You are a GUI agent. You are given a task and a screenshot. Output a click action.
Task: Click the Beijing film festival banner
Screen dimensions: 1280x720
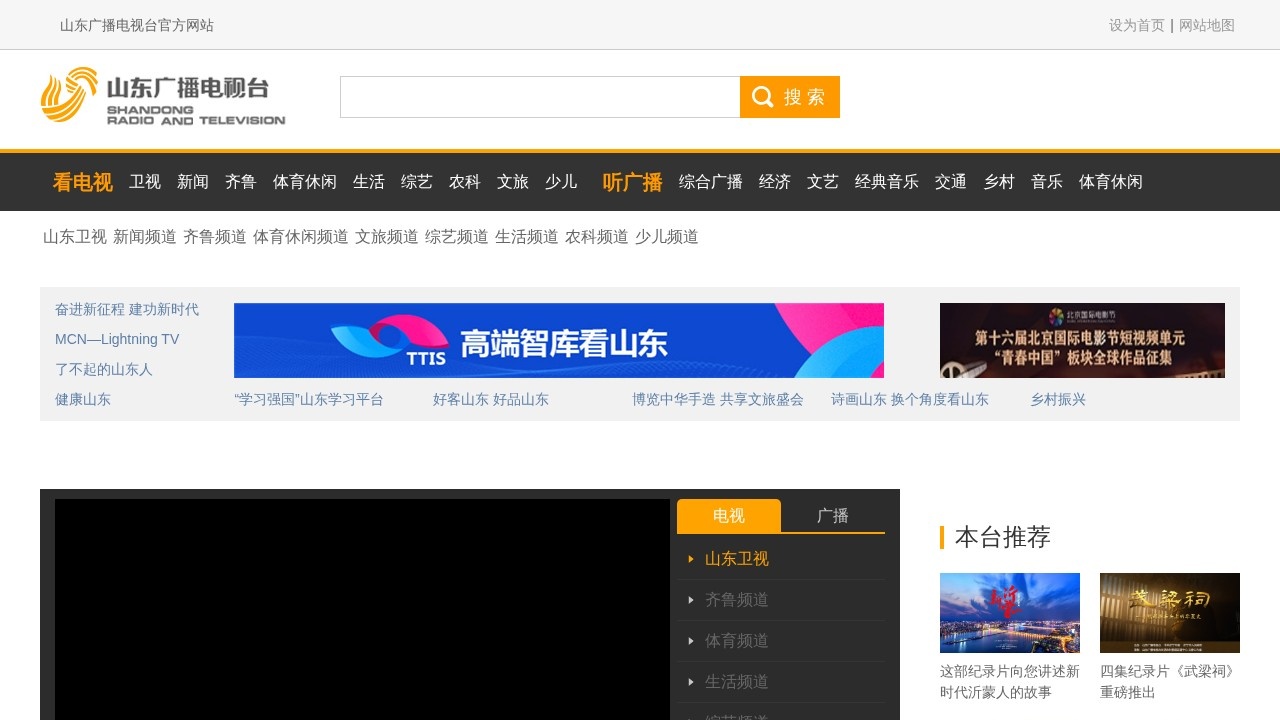pos(1082,340)
